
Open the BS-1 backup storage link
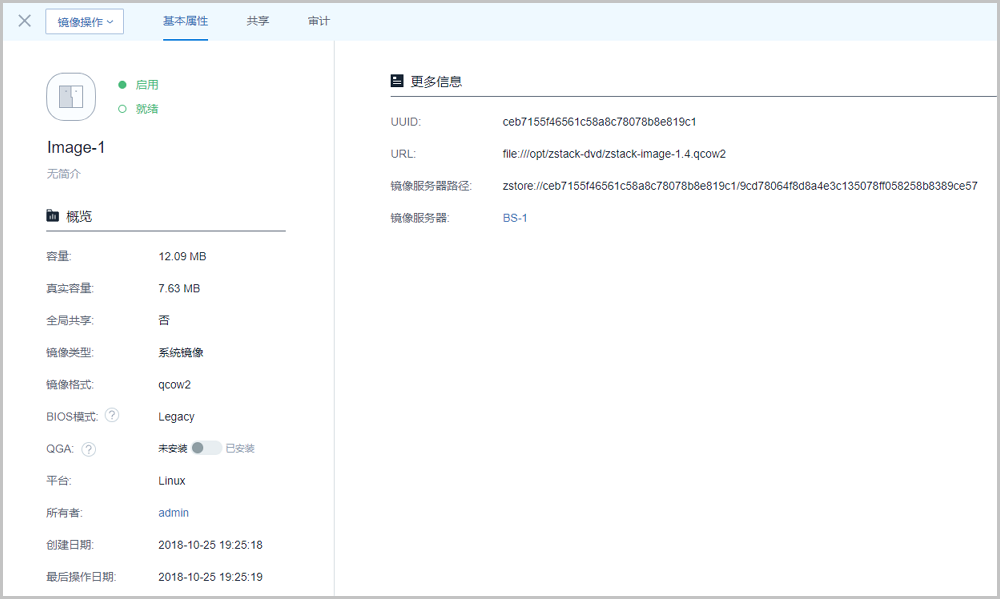(514, 218)
